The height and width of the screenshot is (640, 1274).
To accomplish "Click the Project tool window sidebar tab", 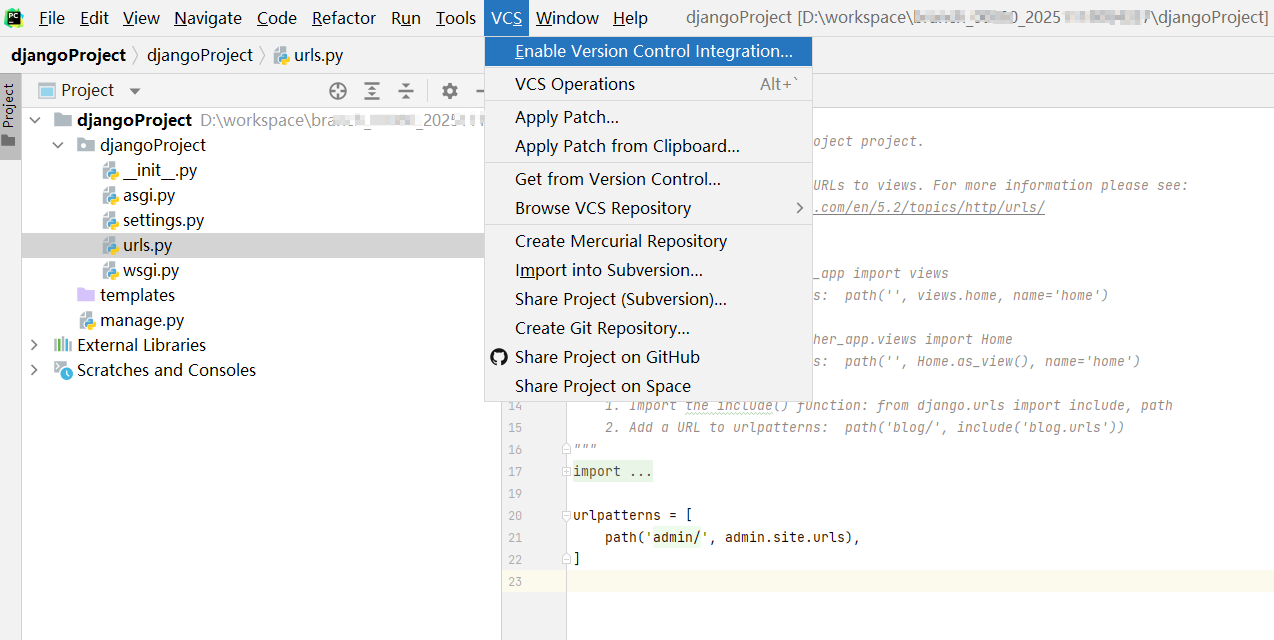I will pos(9,115).
